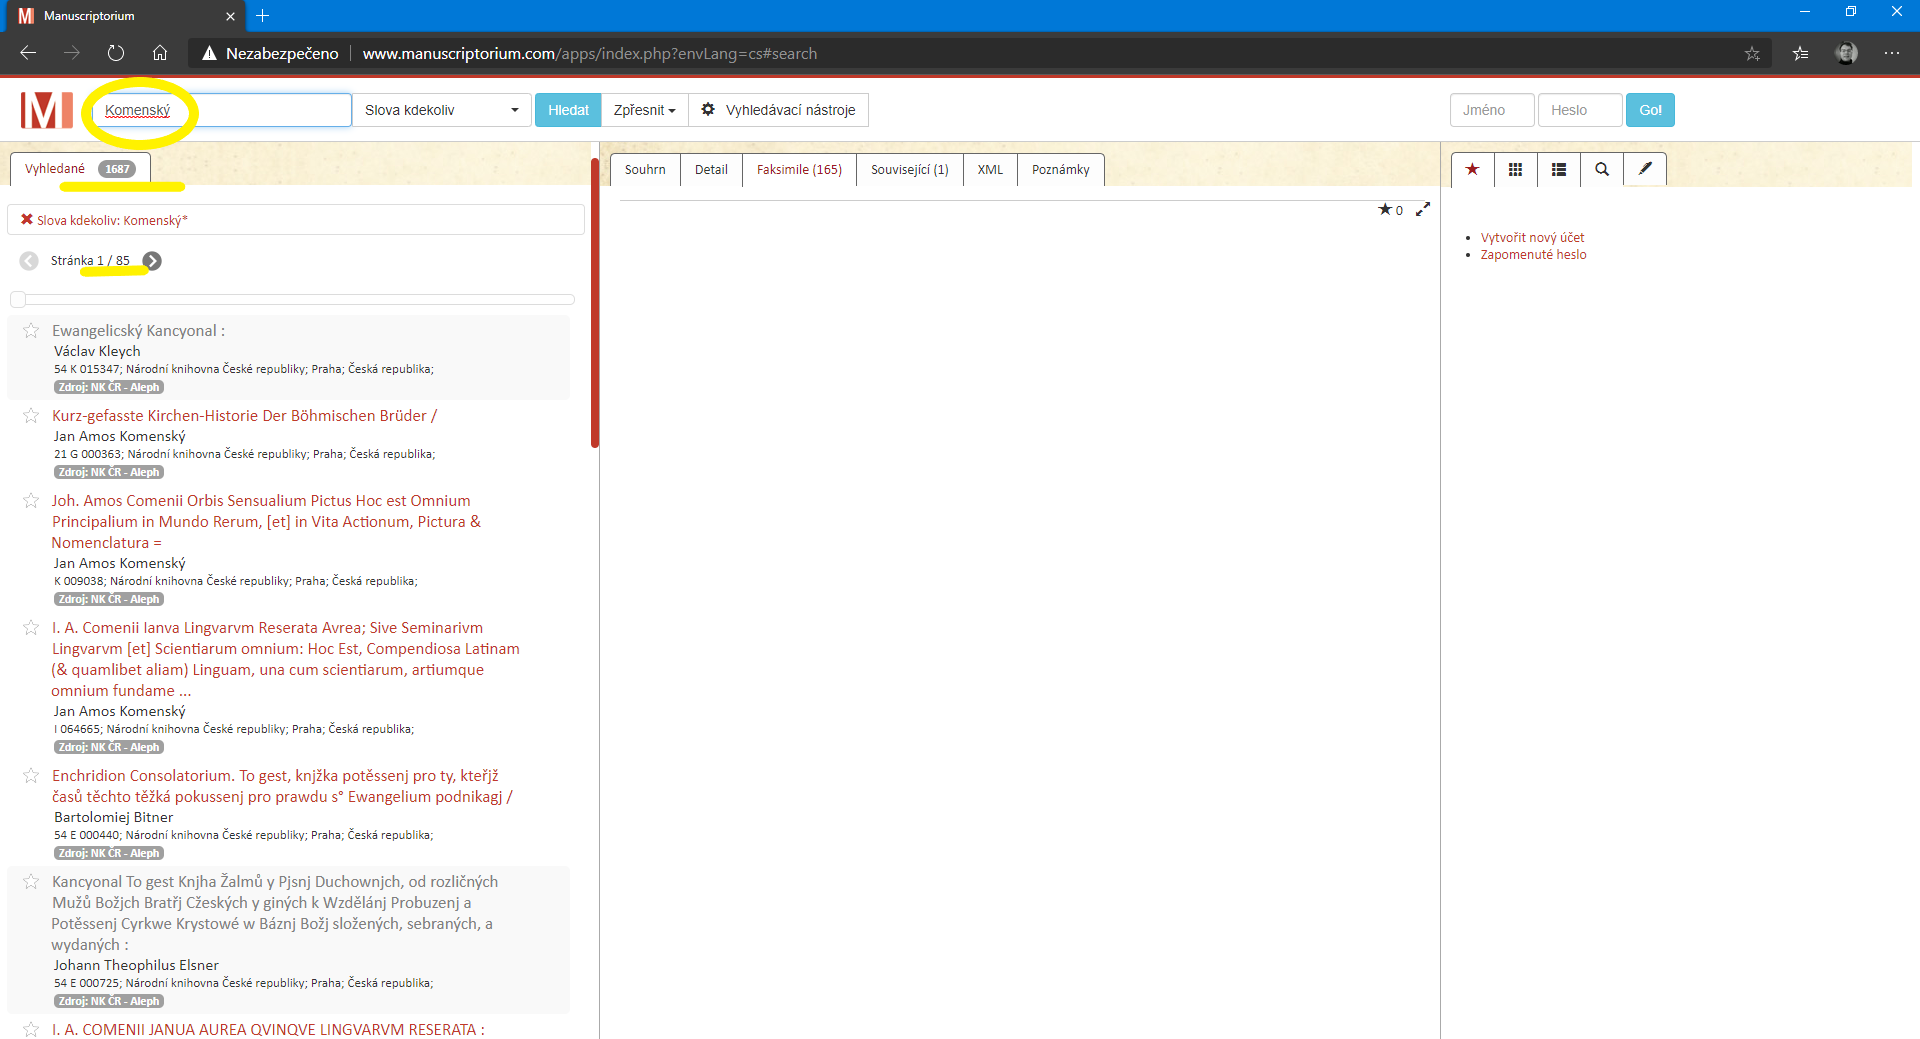Image resolution: width=1920 pixels, height=1039 pixels.
Task: Remove the Komenský* search filter
Action: pyautogui.click(x=27, y=220)
